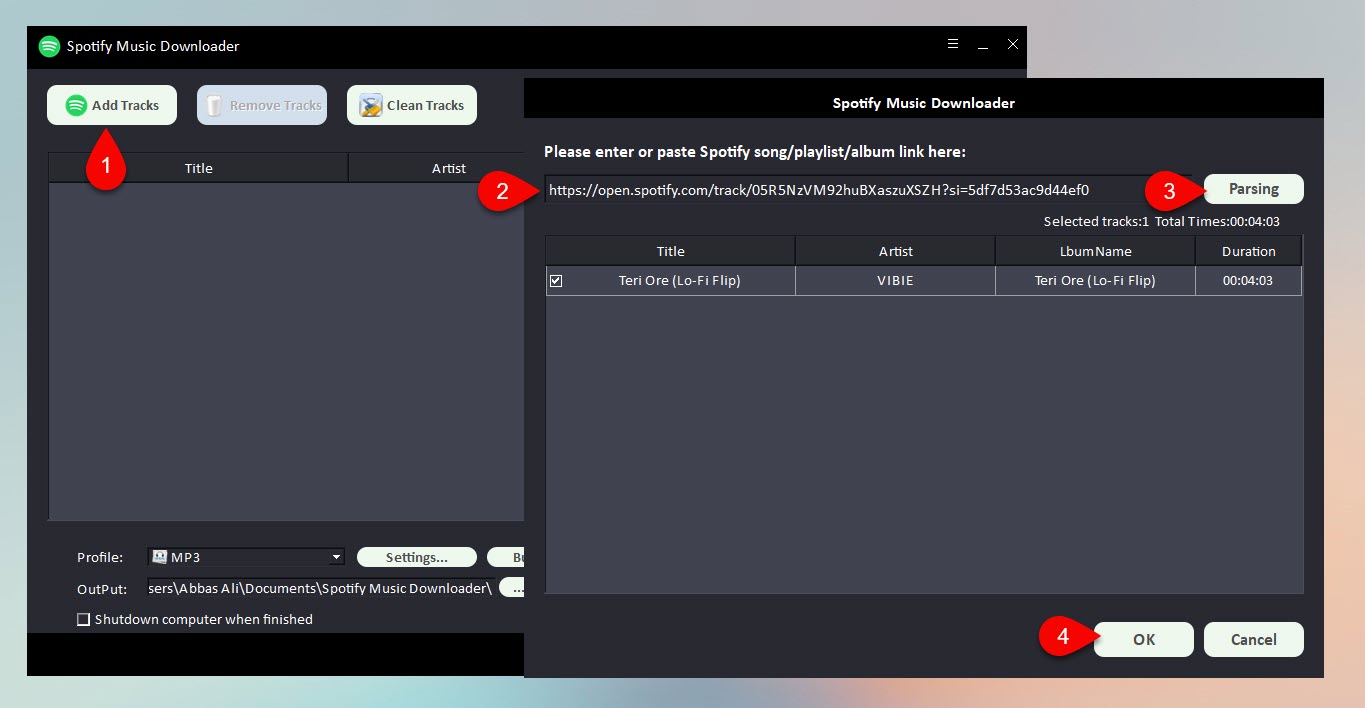The height and width of the screenshot is (708, 1365).
Task: Click the Title column header in the main window
Action: 198,168
